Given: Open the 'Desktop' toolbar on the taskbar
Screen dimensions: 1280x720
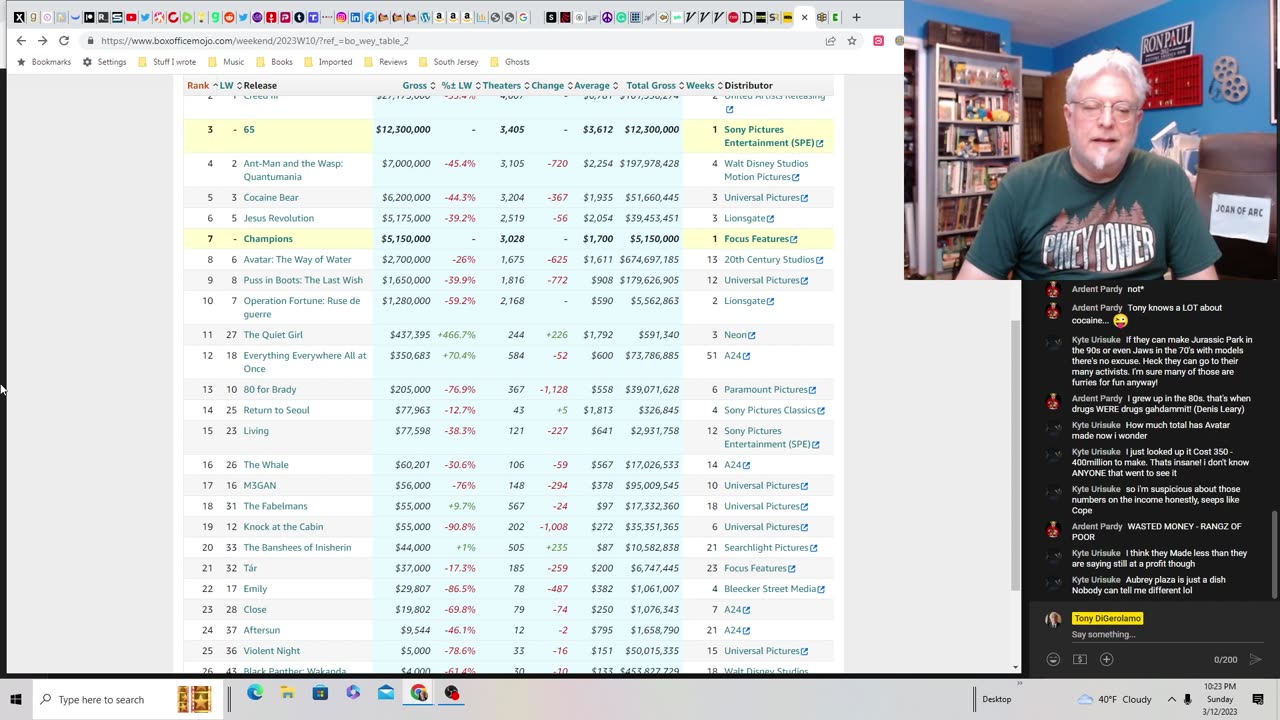Looking at the screenshot, I should (996, 699).
